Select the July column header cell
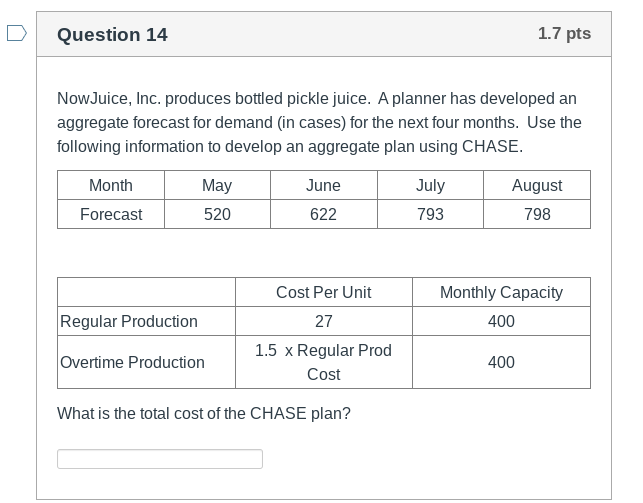The image size is (643, 503). pos(430,185)
